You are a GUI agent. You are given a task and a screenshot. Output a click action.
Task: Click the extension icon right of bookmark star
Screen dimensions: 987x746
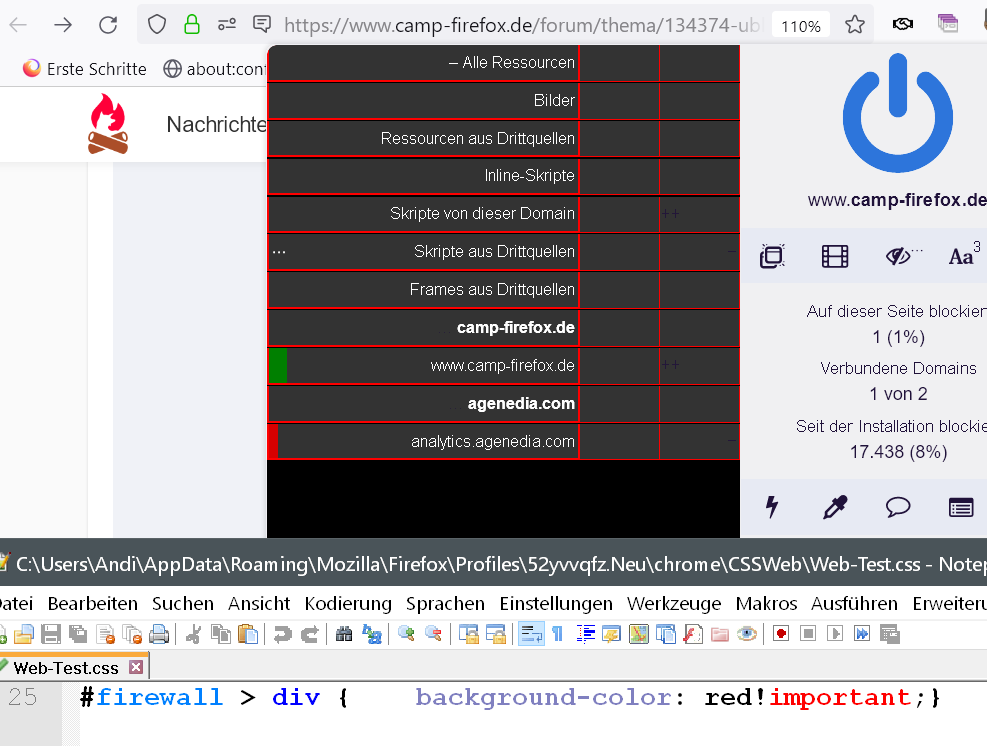coord(903,24)
